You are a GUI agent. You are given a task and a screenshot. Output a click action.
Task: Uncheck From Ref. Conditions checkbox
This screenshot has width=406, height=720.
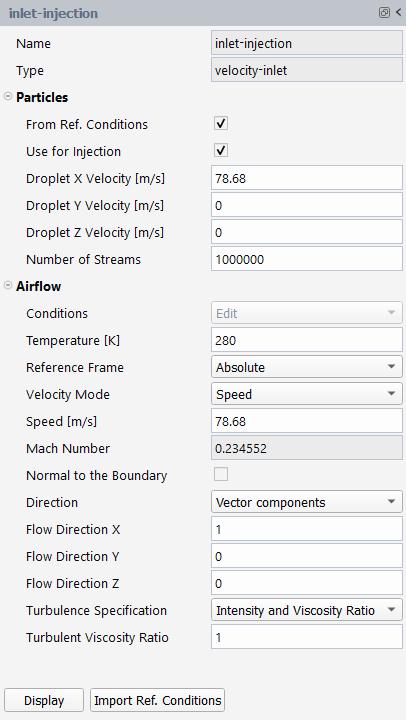point(221,124)
